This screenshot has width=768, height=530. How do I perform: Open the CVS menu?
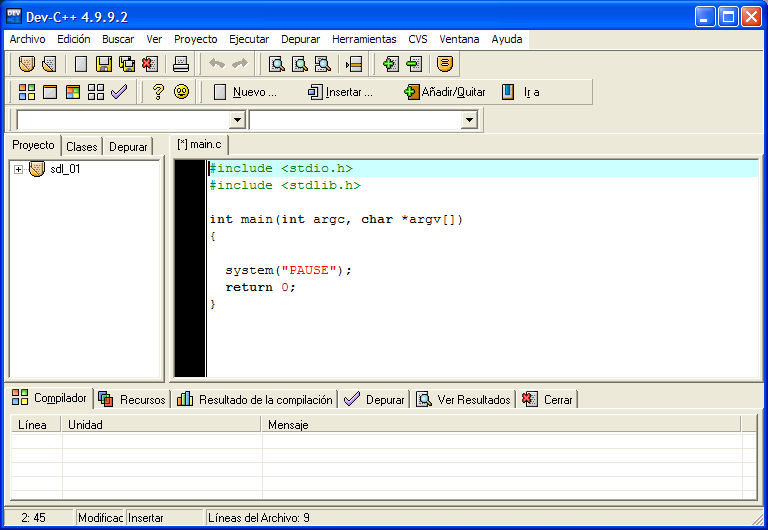pyautogui.click(x=418, y=39)
